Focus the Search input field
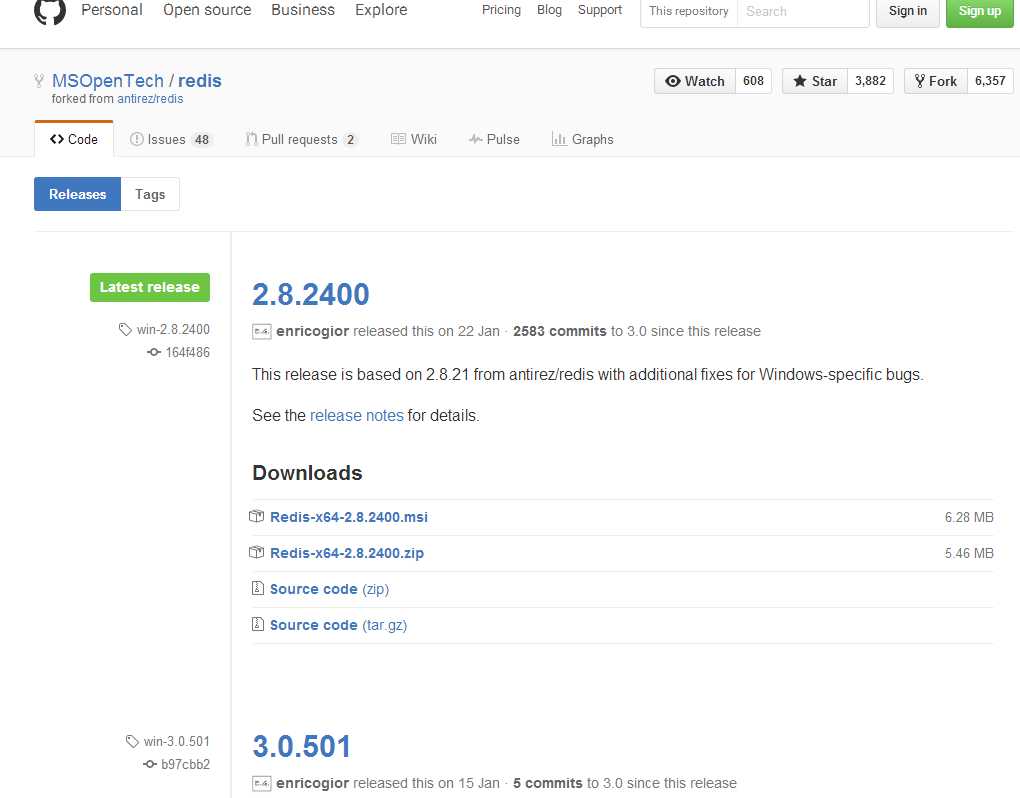1020x798 pixels. 803,11
